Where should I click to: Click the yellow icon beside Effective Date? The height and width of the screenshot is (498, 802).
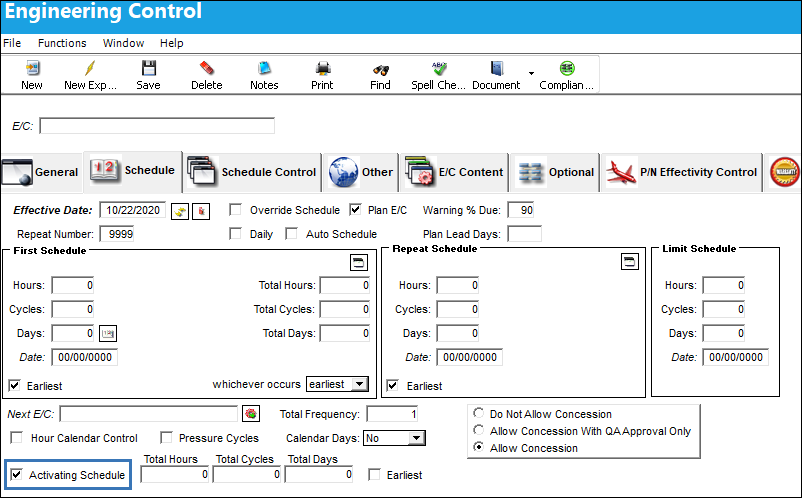(x=180, y=211)
